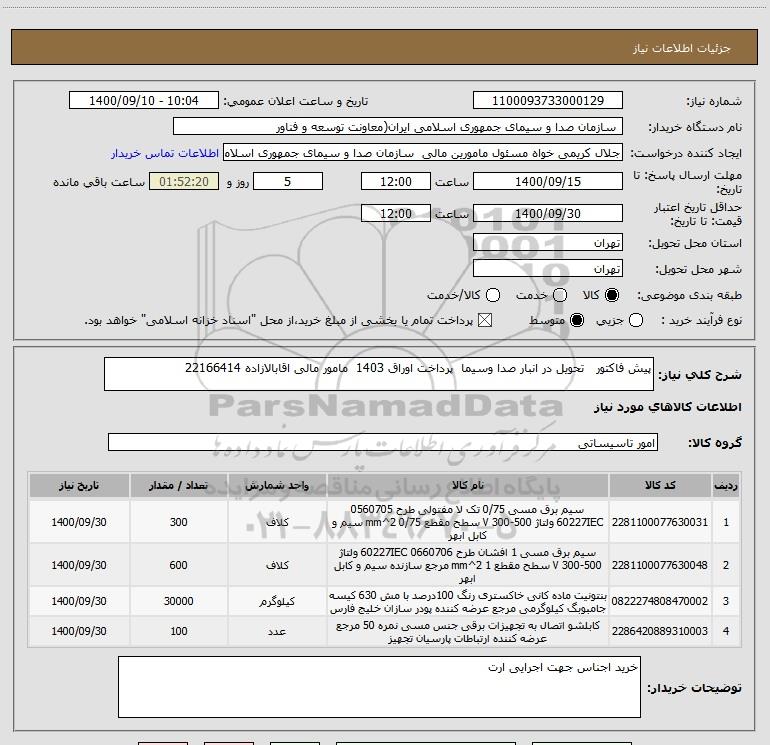Click the شماره نیاز number field
This screenshot has height=745, width=770.
coord(546,102)
